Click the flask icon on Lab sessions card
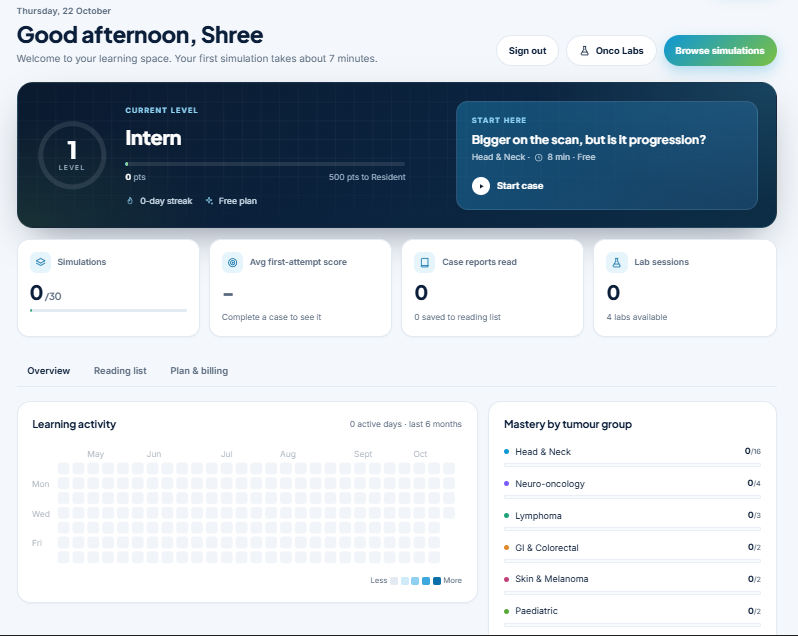The width and height of the screenshot is (798, 636). coord(616,262)
